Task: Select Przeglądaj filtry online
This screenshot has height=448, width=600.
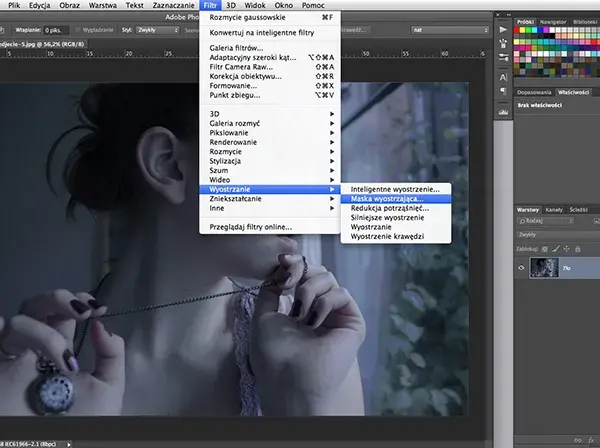Action: [x=270, y=227]
